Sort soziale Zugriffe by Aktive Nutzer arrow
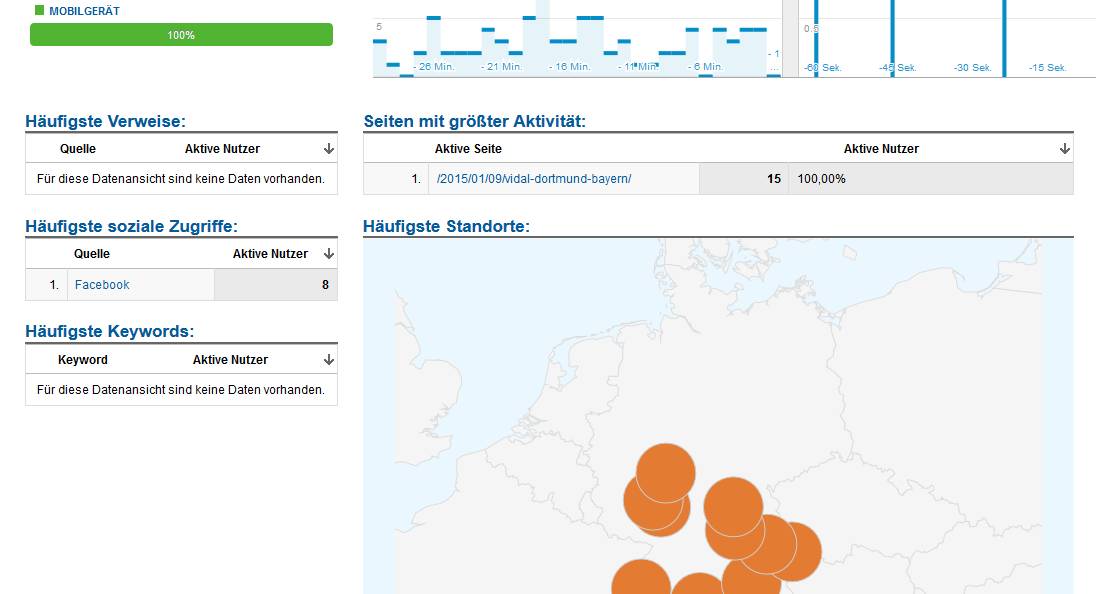The image size is (1096, 594). (329, 254)
